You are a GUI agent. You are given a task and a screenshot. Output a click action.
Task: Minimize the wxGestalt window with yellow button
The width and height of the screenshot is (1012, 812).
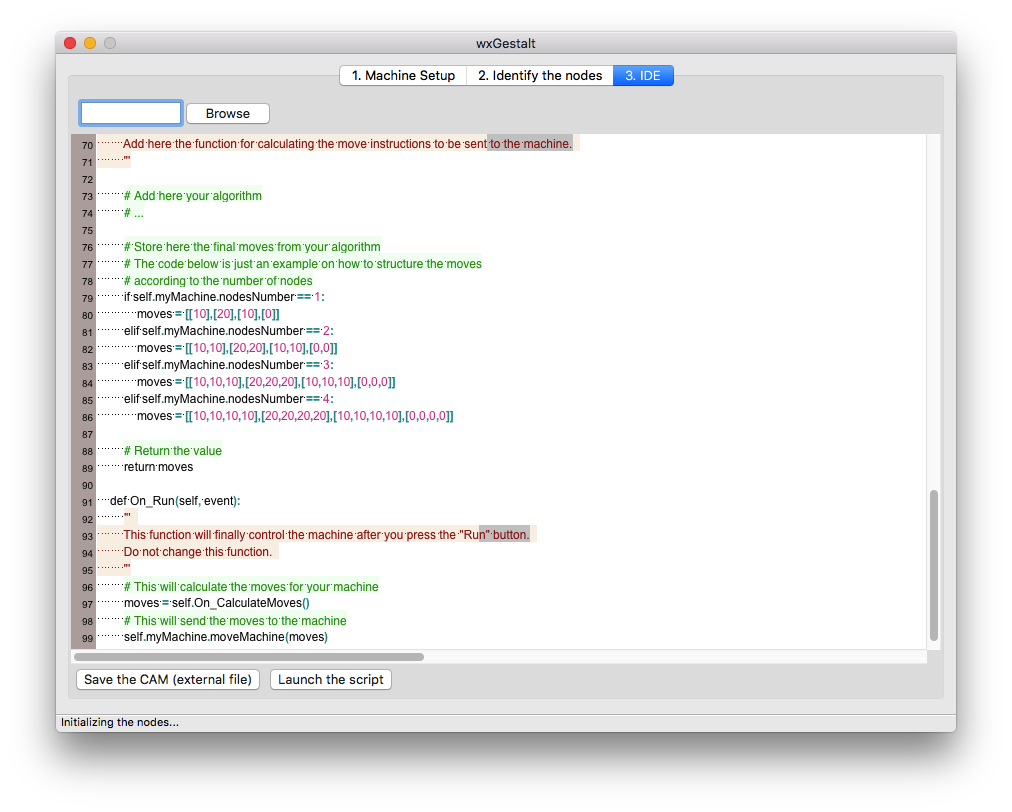click(x=90, y=43)
